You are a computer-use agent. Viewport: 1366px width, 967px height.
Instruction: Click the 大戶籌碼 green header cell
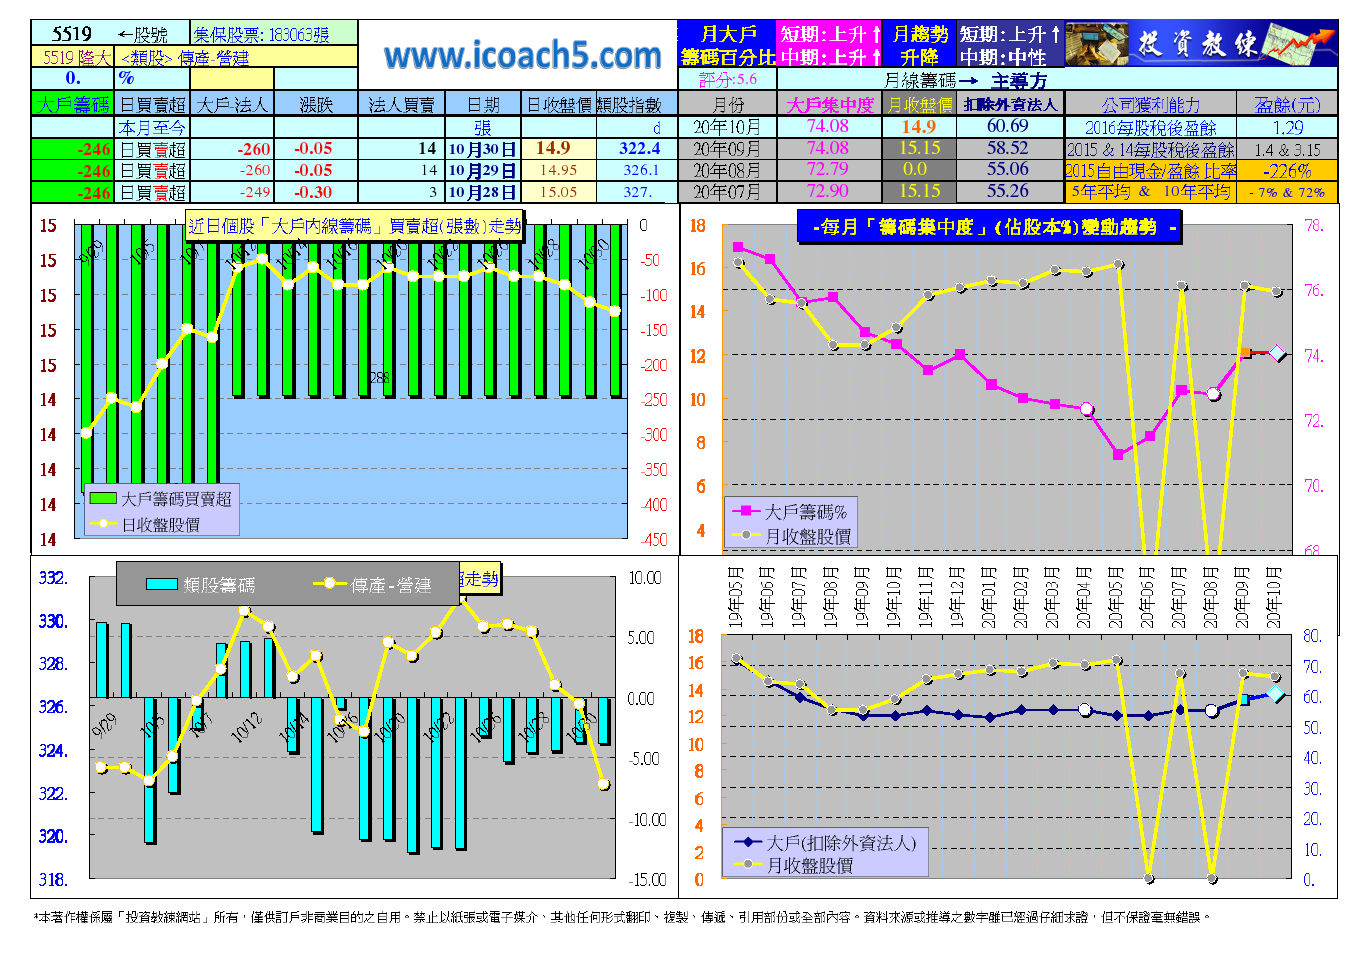click(x=73, y=104)
